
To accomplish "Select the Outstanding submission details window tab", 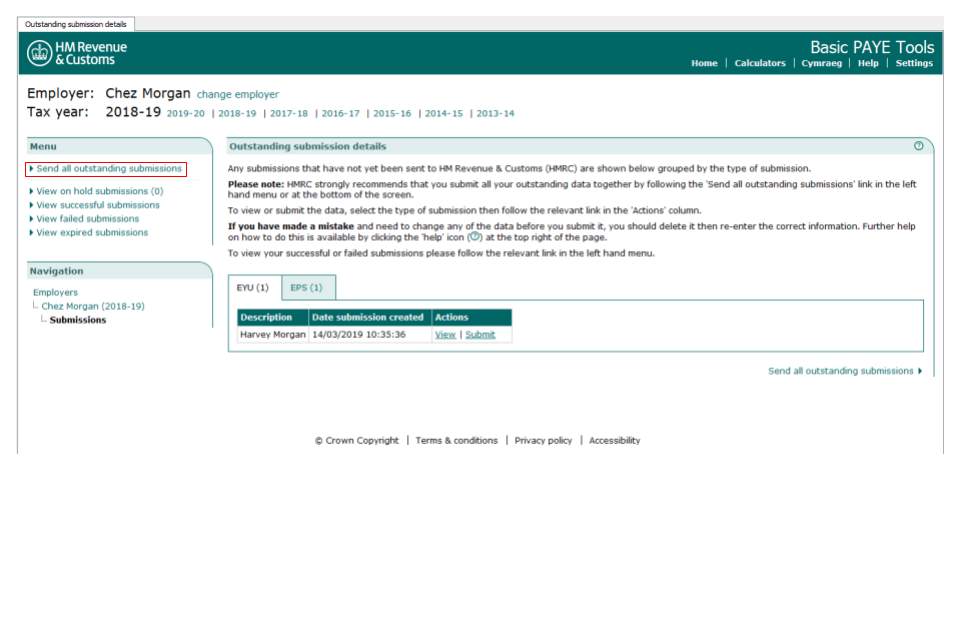I will point(76,24).
